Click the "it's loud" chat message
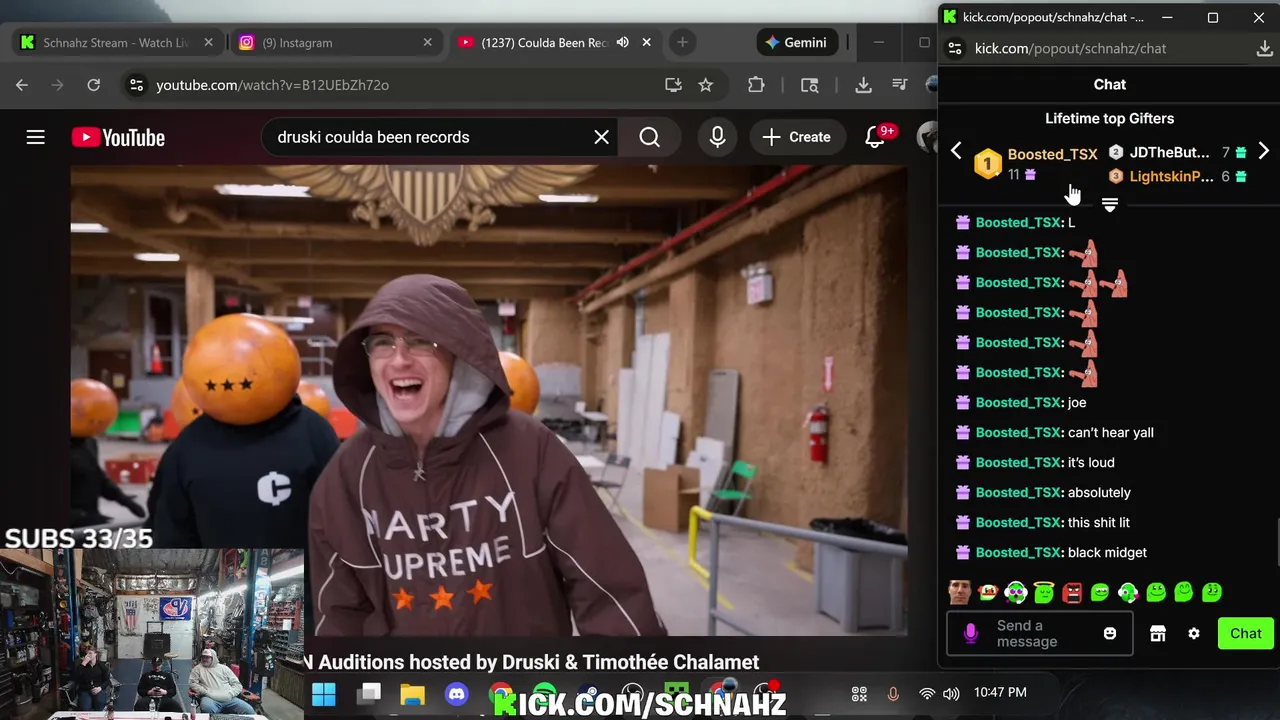The width and height of the screenshot is (1280, 720). (1091, 462)
